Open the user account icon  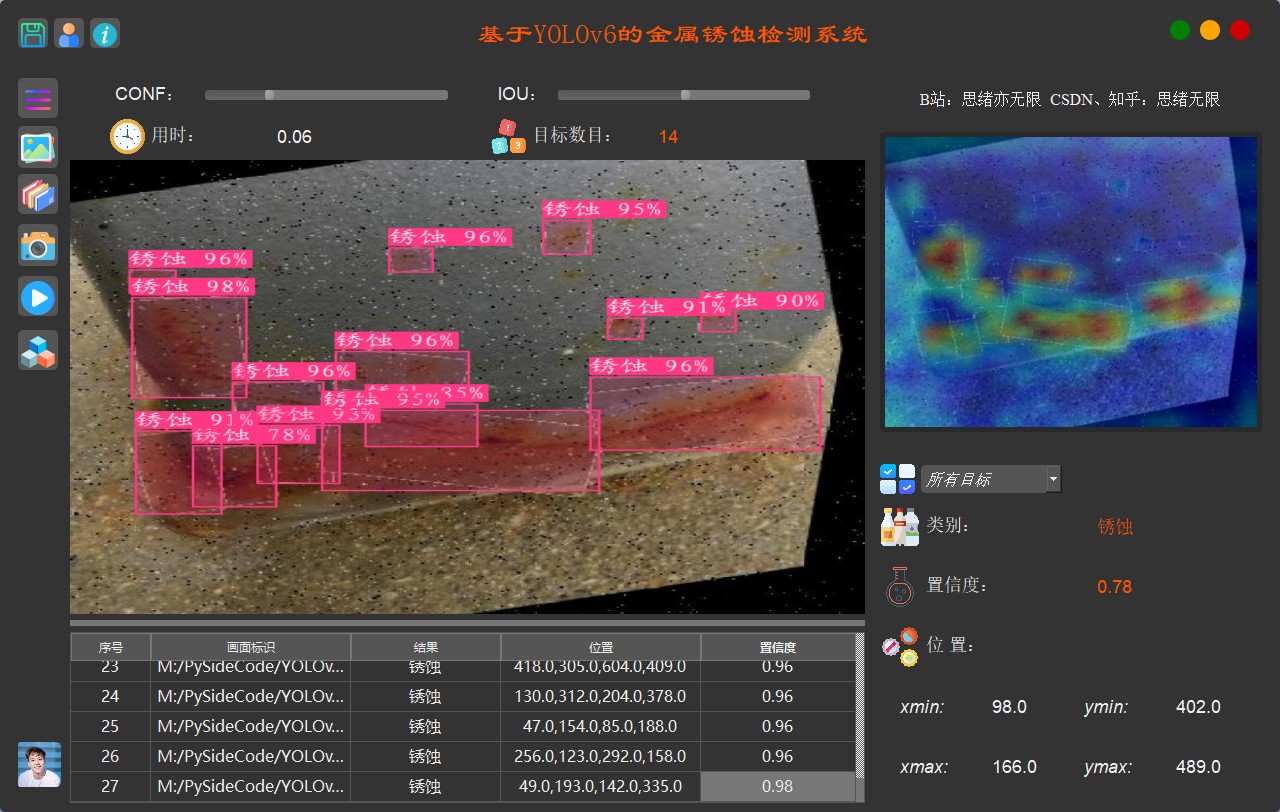point(69,34)
